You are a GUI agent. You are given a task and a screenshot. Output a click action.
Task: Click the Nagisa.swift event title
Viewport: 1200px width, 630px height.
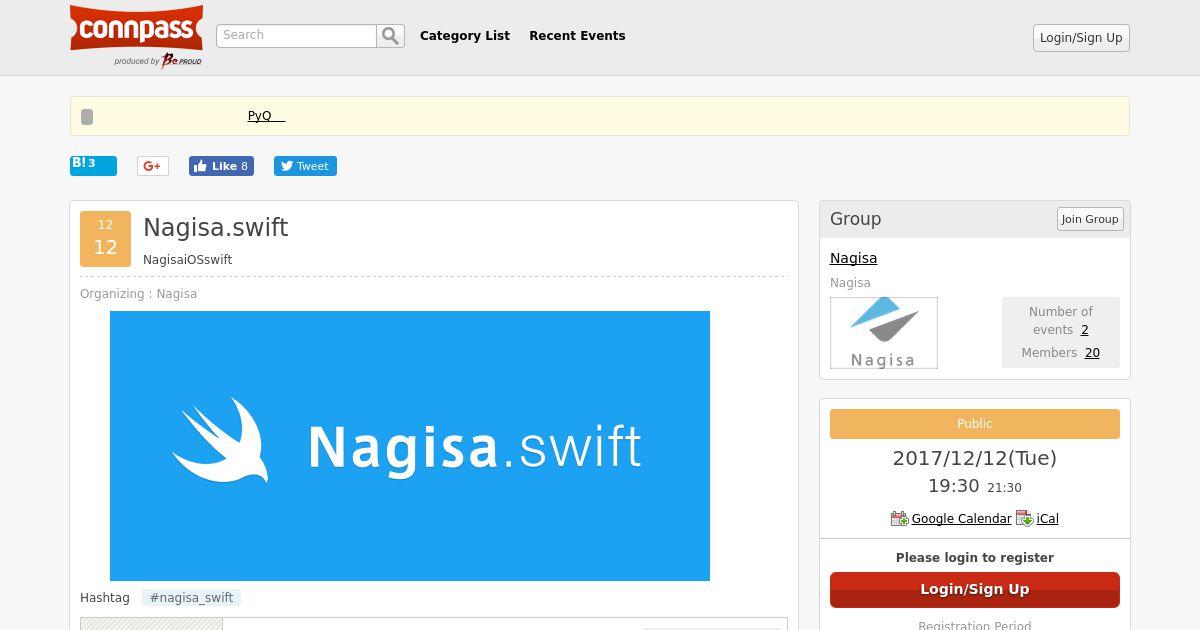(216, 228)
